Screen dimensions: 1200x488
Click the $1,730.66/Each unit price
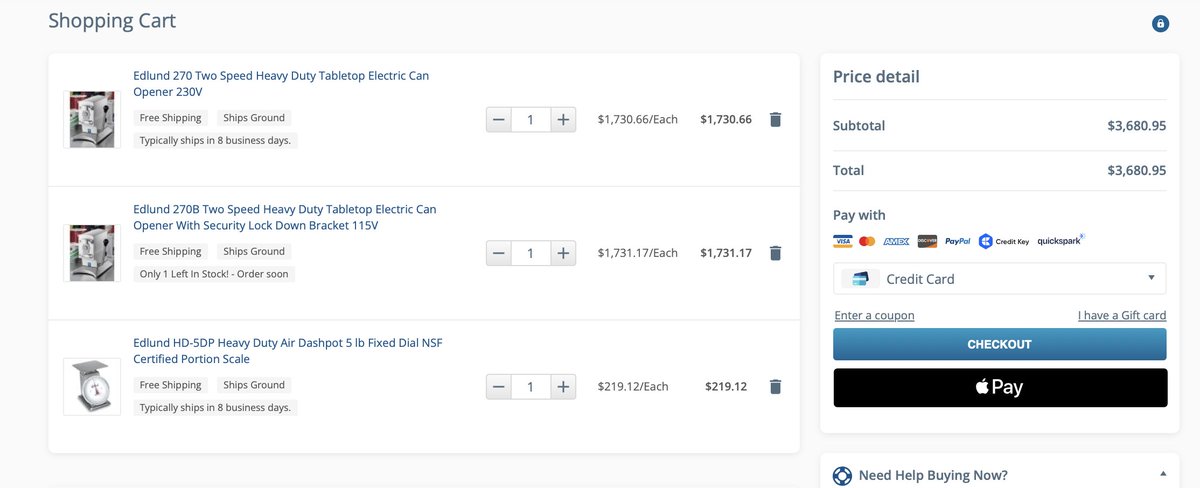coord(638,120)
